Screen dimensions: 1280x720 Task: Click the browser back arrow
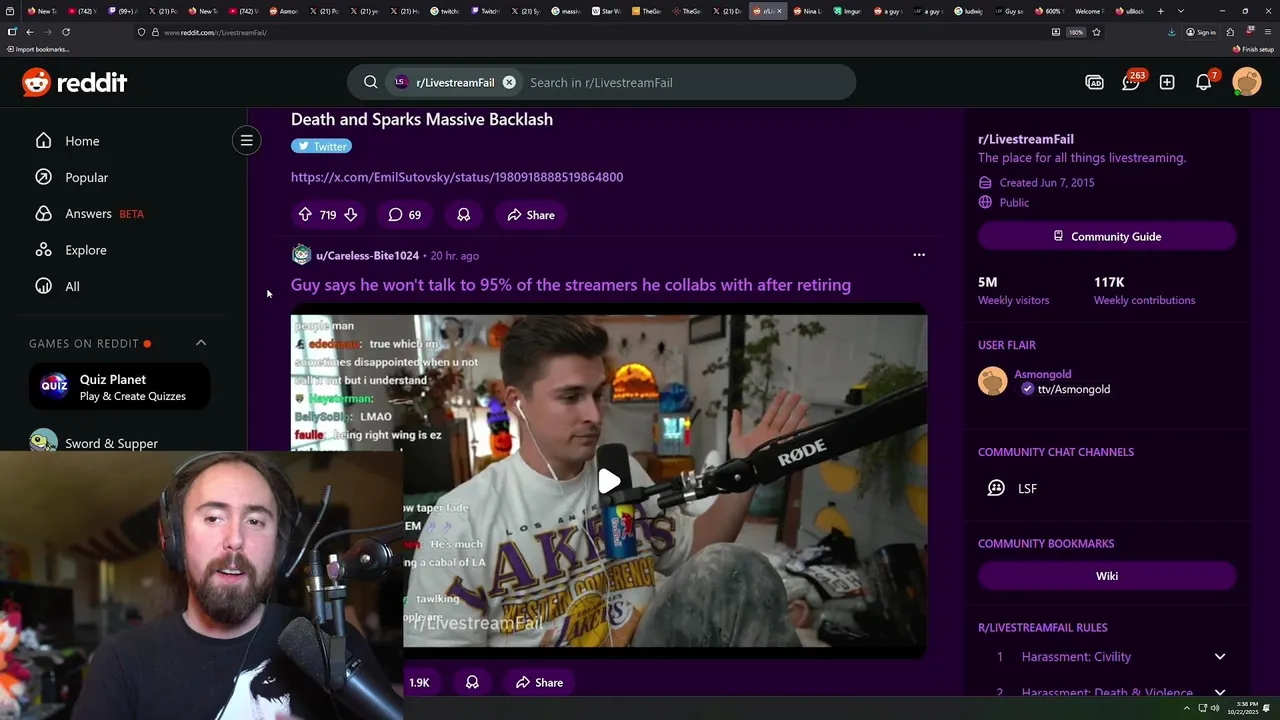(29, 32)
